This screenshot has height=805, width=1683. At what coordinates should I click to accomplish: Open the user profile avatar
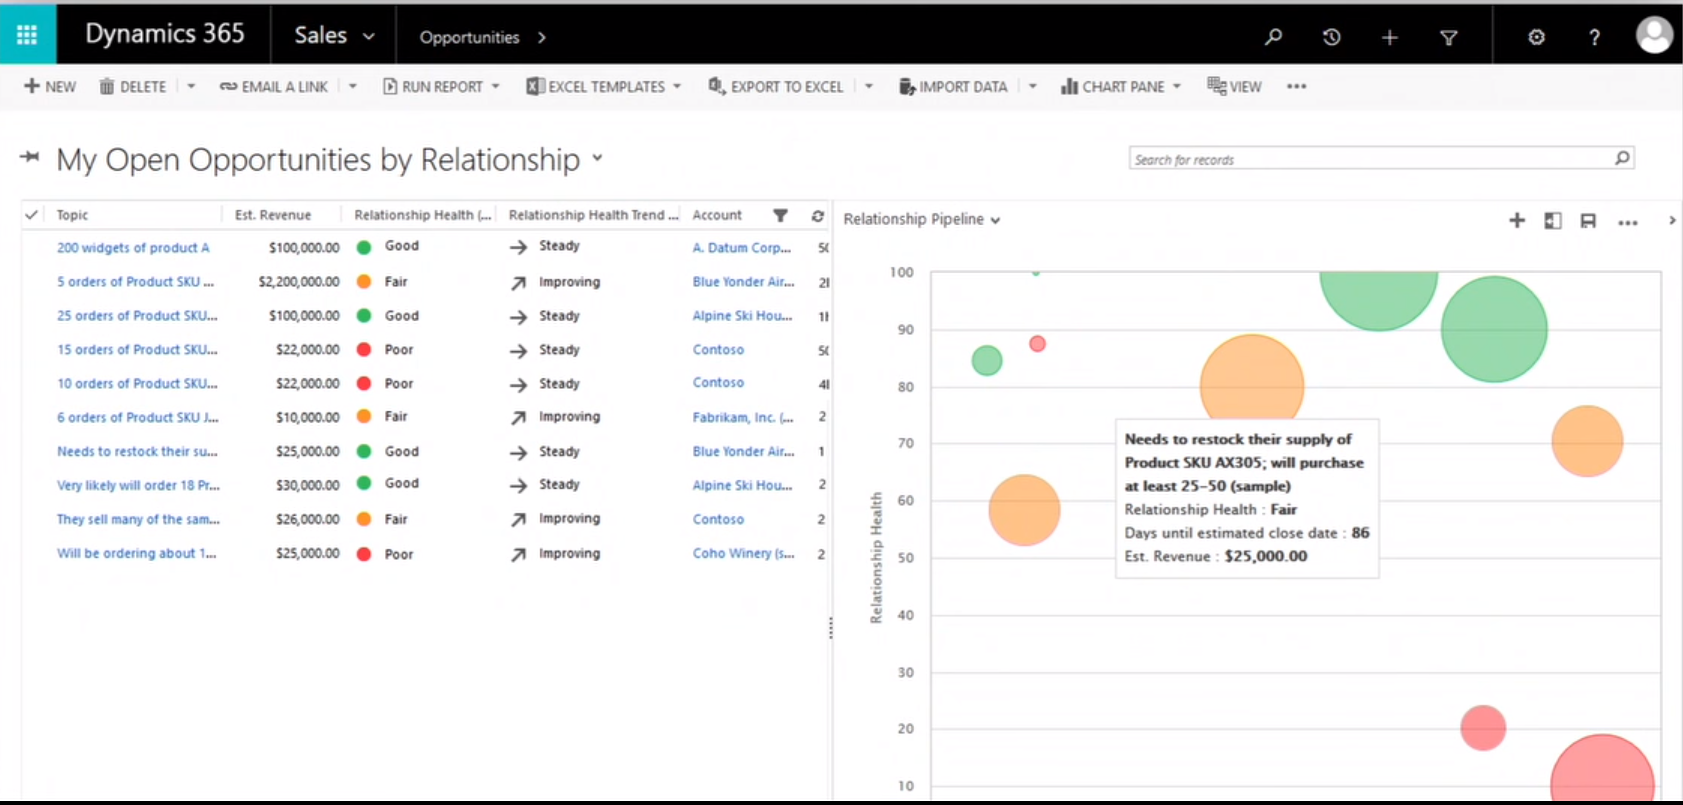[1654, 35]
